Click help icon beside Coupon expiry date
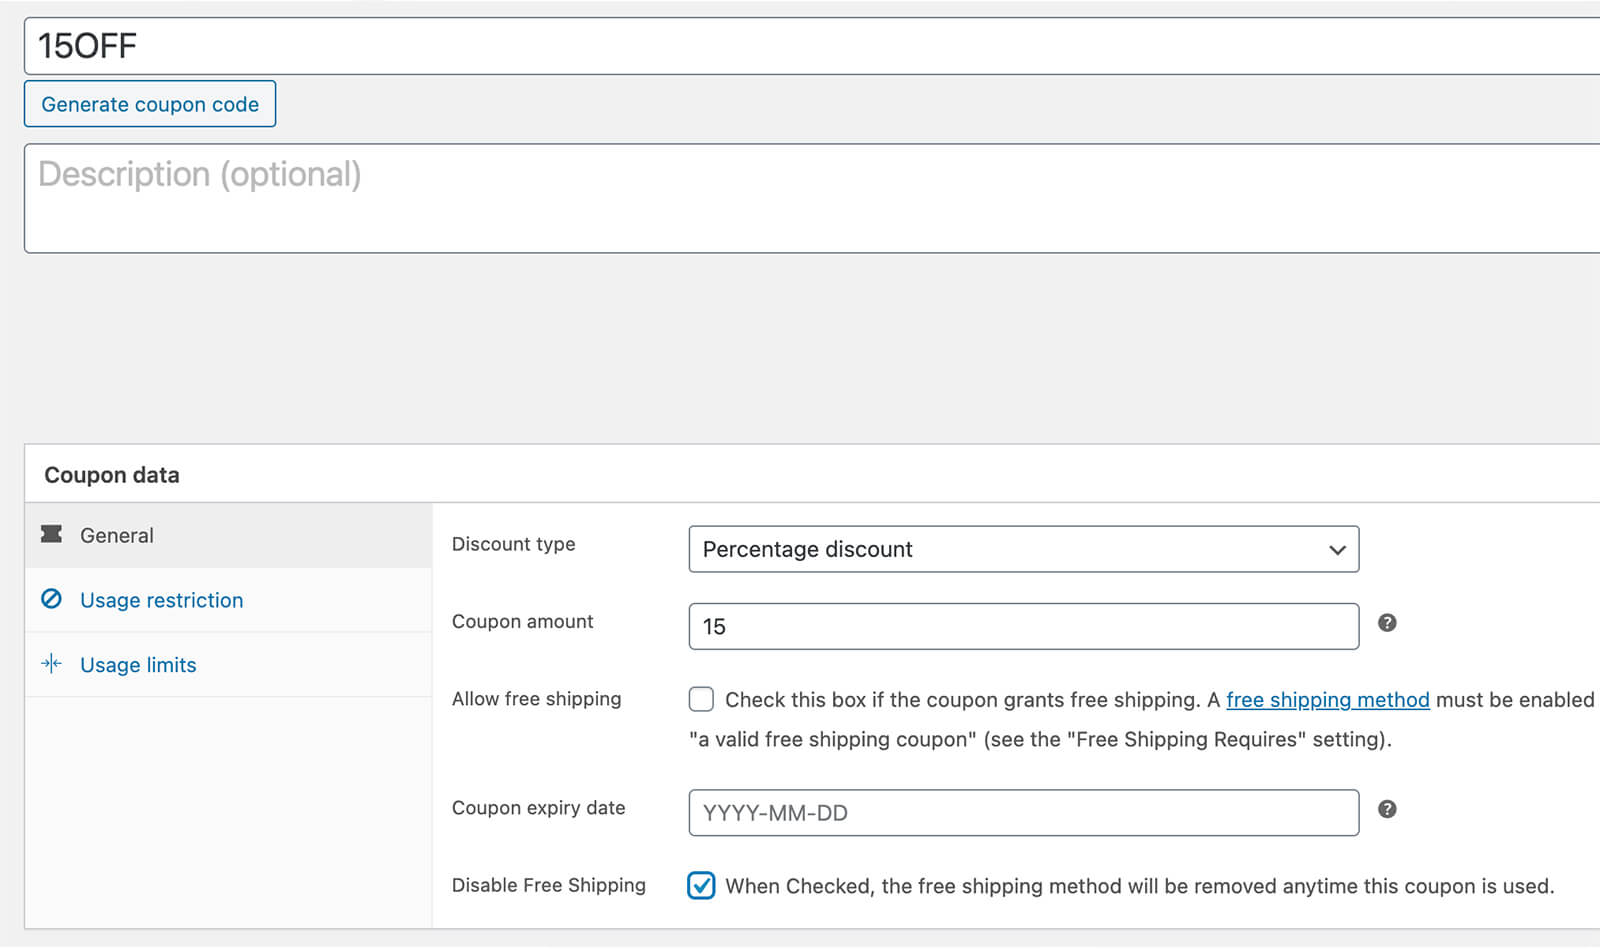Image resolution: width=1600 pixels, height=949 pixels. click(1387, 809)
